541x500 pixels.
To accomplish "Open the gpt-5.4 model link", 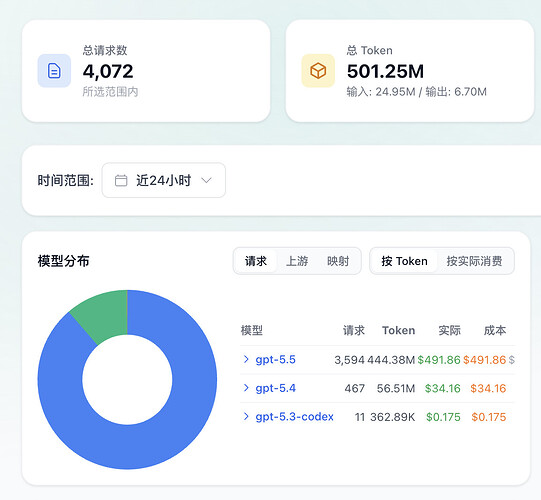I will (x=275, y=388).
